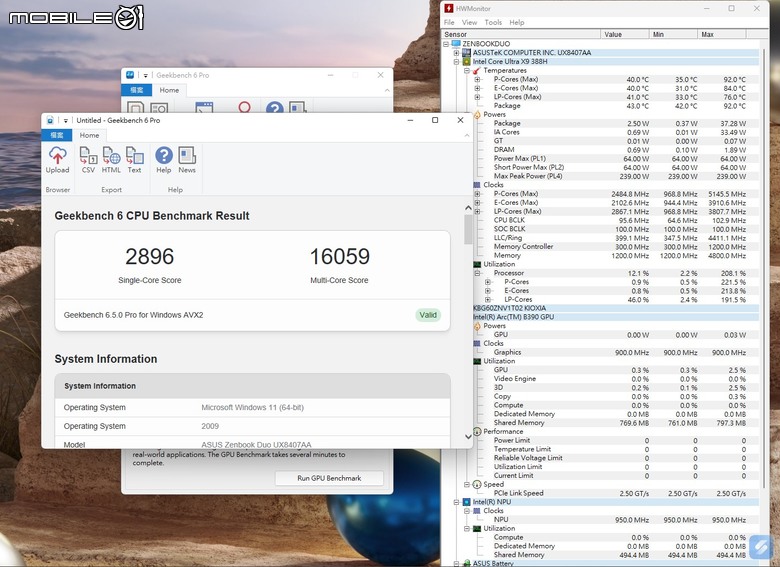The image size is (780, 567).
Task: Open the News icon in Geekbench ribbon
Action: click(x=187, y=156)
